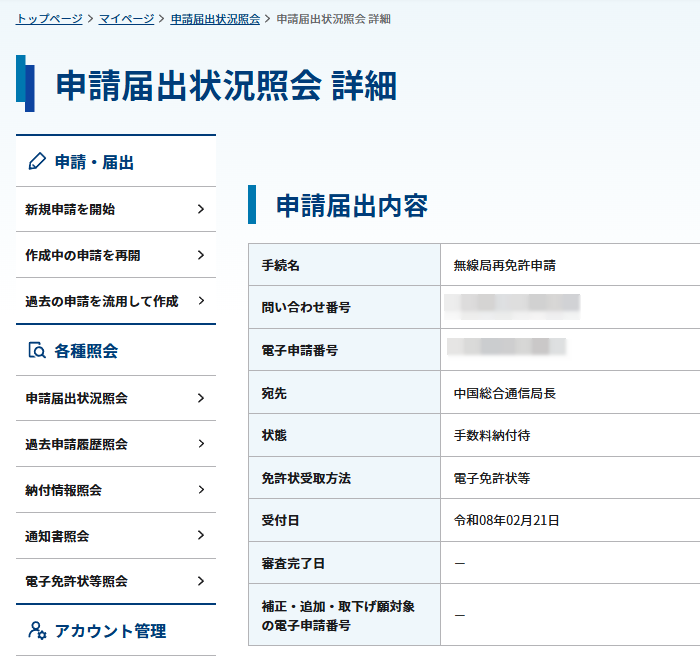Click the chevron arrow on 新規申請を開始
Screen dimensions: 700x659
click(x=201, y=209)
